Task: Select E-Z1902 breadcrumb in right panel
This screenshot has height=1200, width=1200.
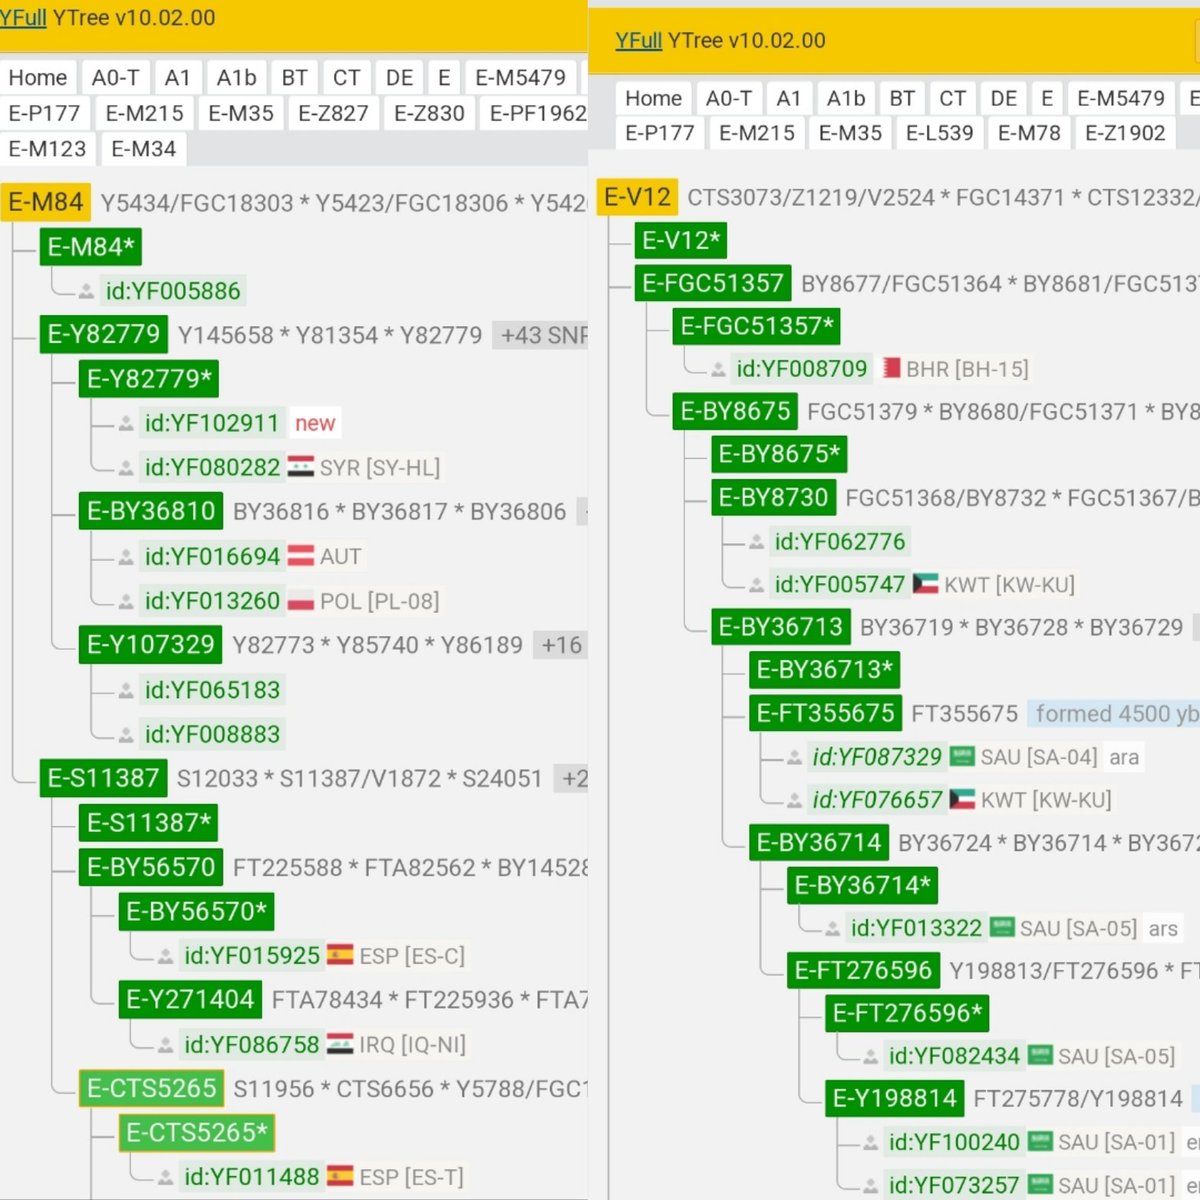Action: [1125, 133]
